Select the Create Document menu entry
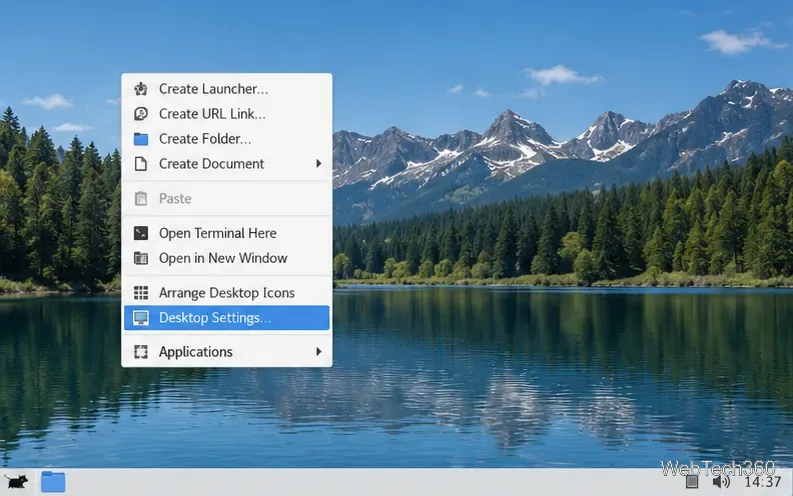Image resolution: width=793 pixels, height=496 pixels. pyautogui.click(x=227, y=164)
